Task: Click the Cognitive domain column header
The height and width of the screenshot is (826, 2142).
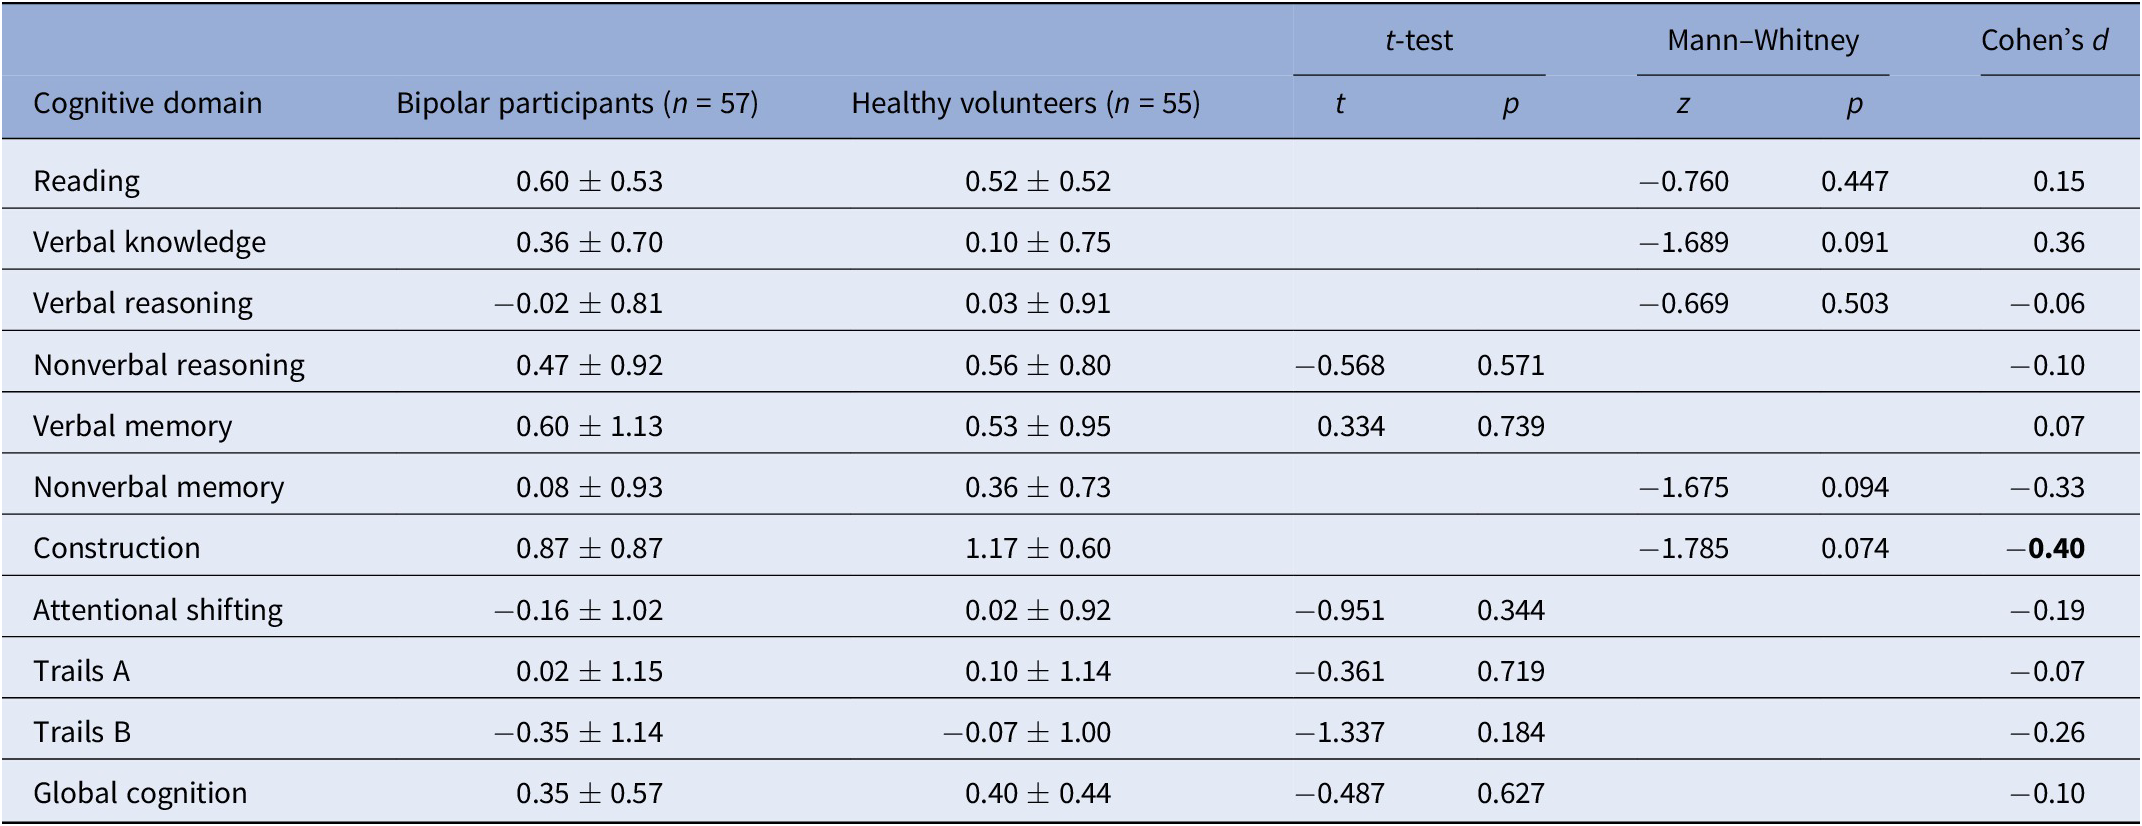Action: (x=147, y=103)
